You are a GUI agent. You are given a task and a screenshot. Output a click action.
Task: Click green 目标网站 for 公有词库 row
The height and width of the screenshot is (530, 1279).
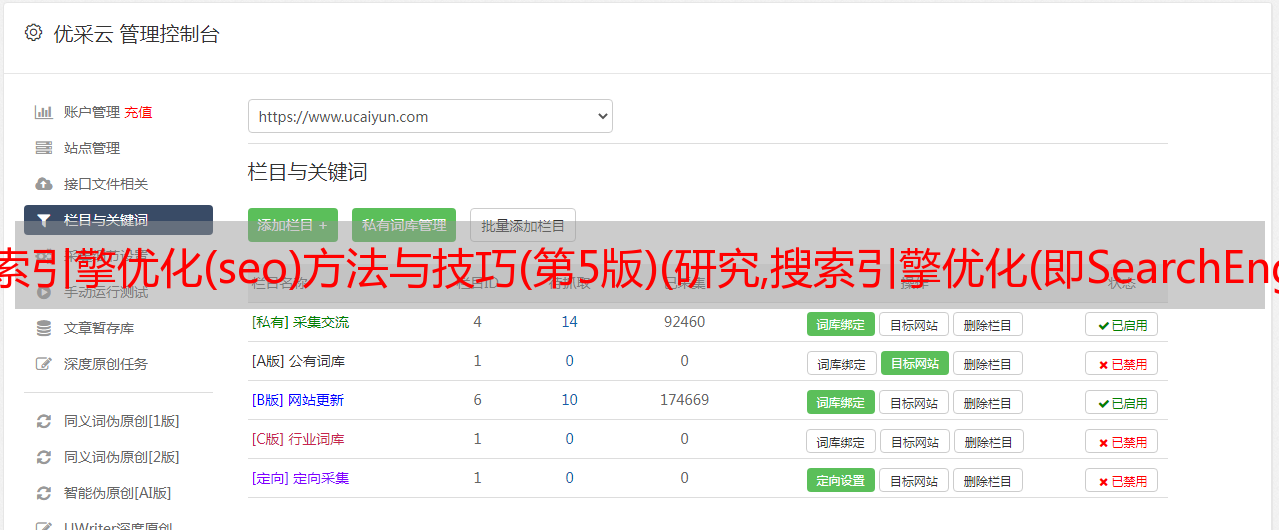pos(915,363)
